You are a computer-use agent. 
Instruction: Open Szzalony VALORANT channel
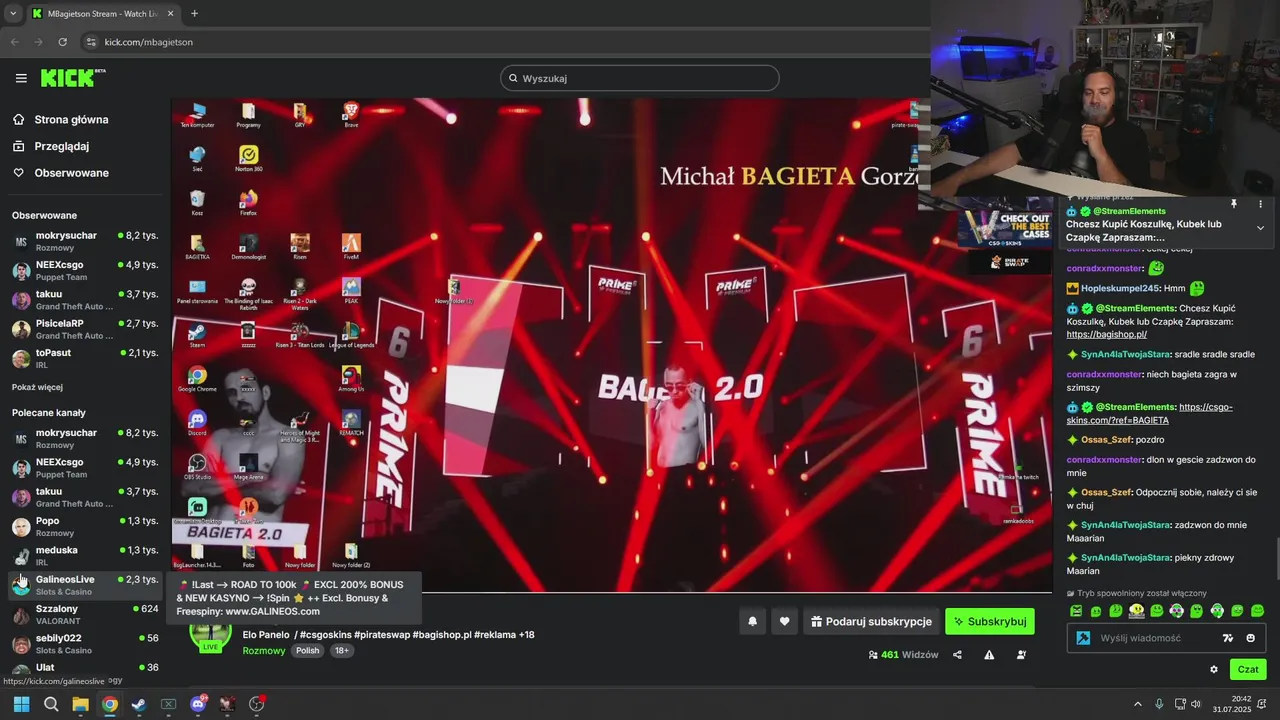(x=84, y=614)
